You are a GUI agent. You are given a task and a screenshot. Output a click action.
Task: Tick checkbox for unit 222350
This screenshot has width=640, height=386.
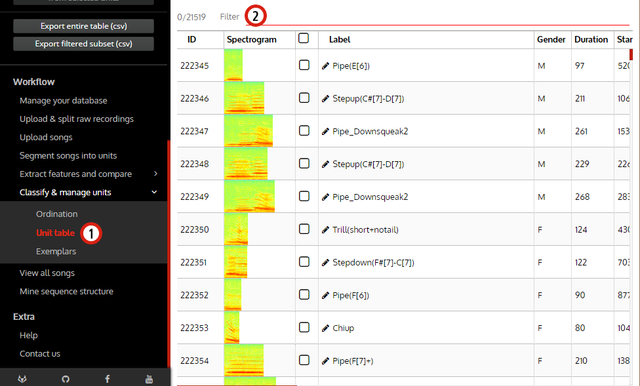(304, 229)
